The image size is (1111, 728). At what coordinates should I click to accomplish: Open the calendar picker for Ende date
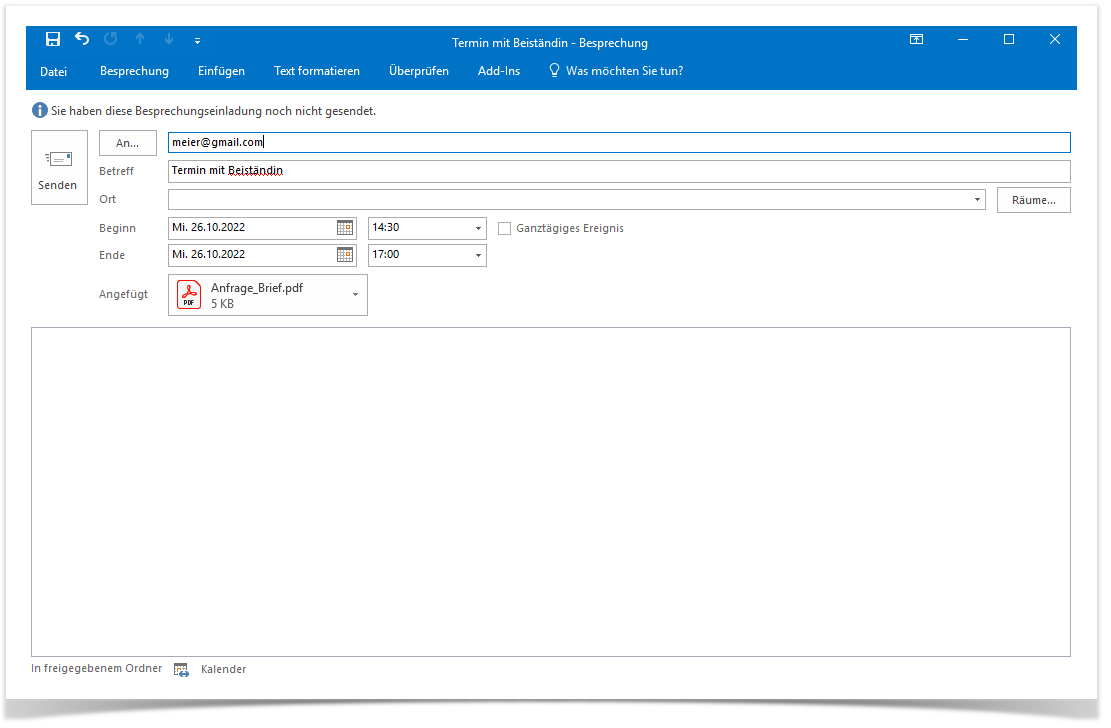pos(345,254)
